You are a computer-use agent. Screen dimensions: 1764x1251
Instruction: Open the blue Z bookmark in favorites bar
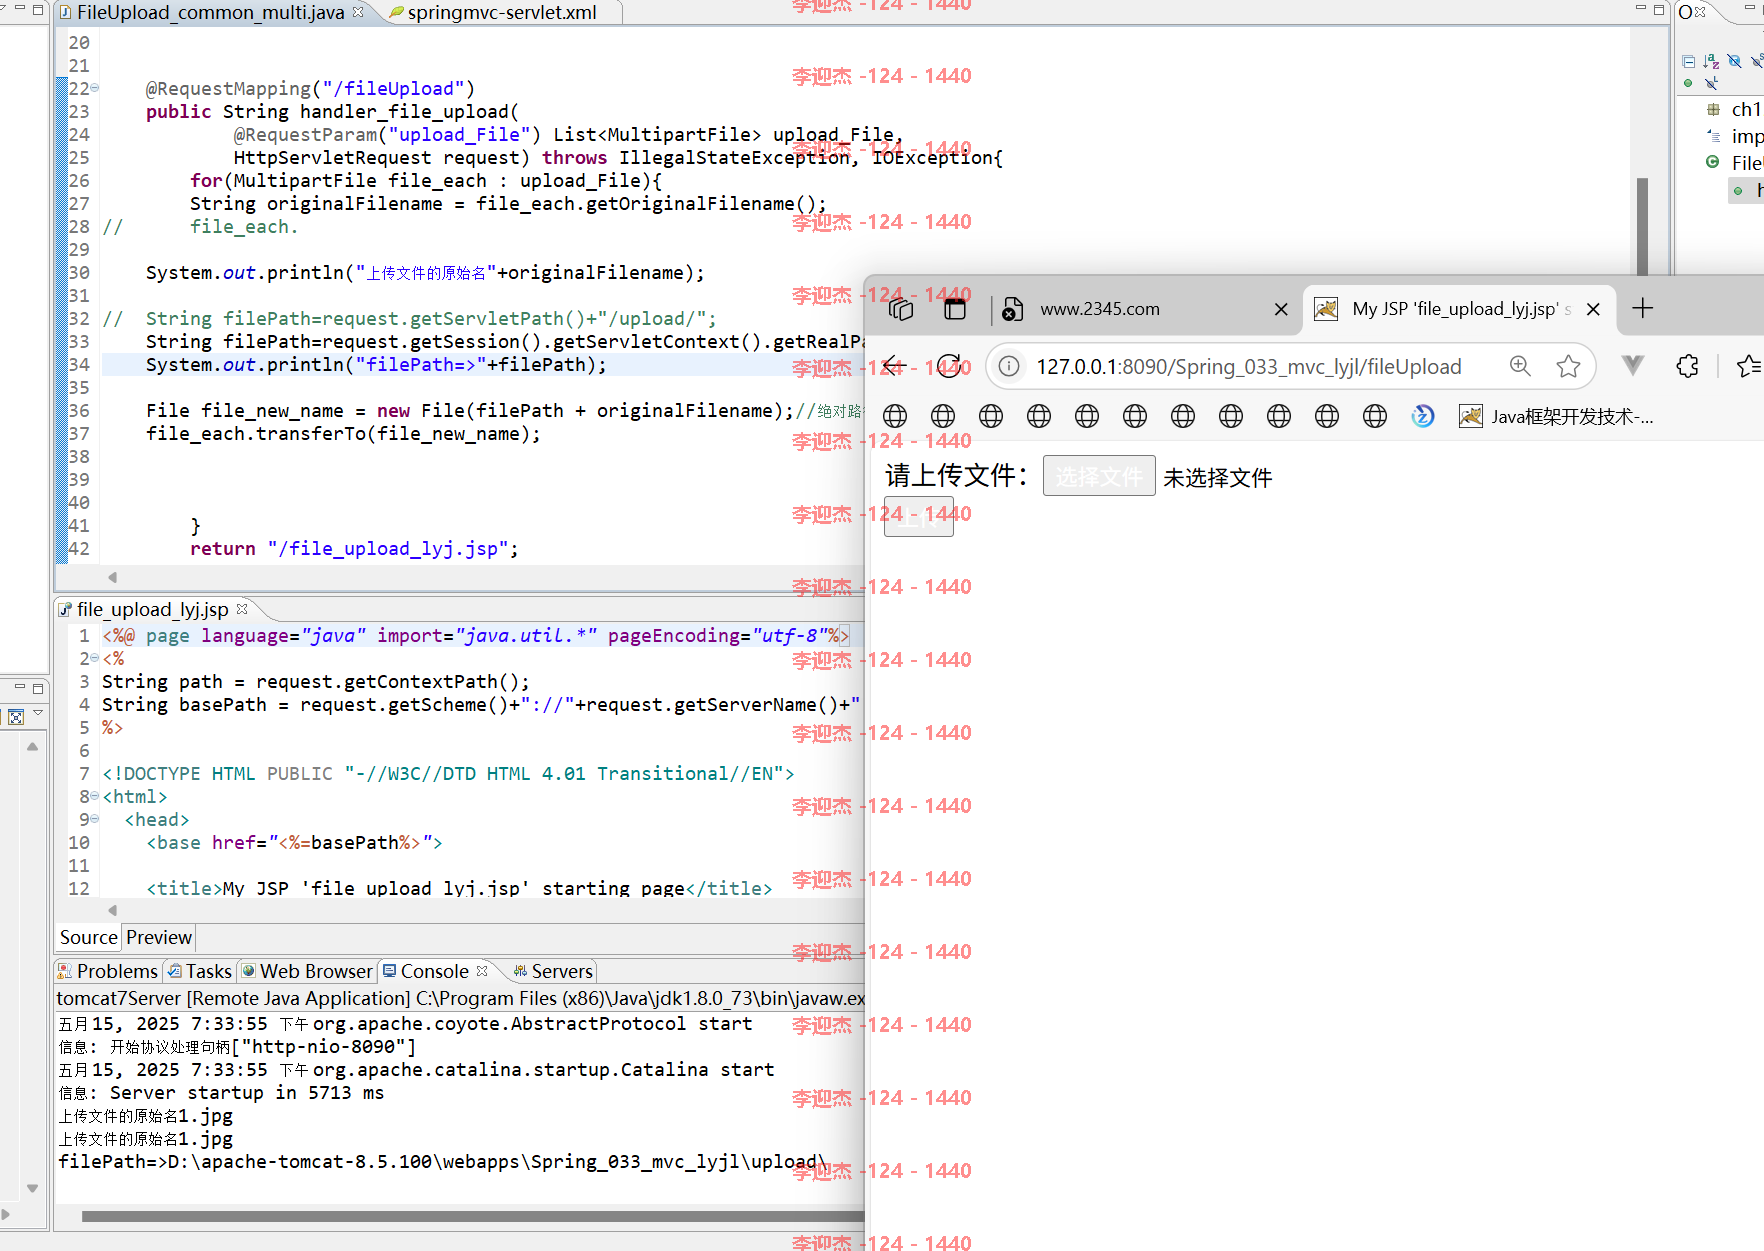coord(1423,416)
